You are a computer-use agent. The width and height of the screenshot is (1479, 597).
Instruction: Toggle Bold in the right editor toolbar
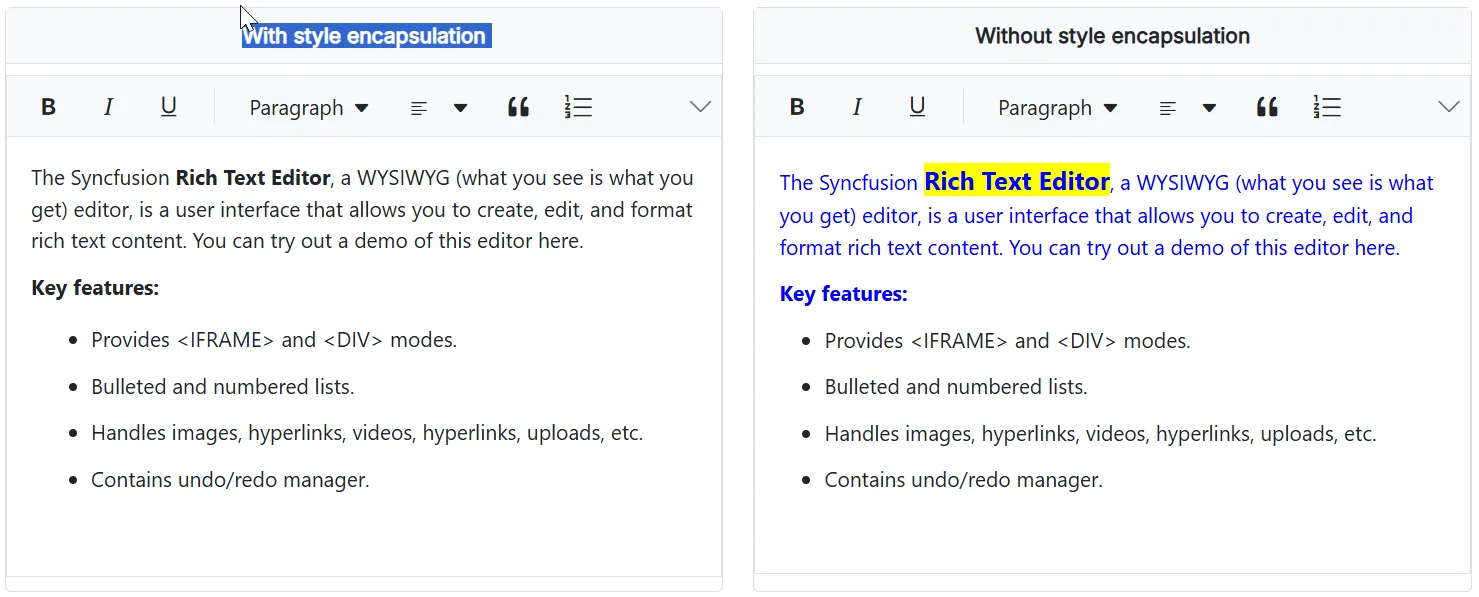pyautogui.click(x=797, y=107)
